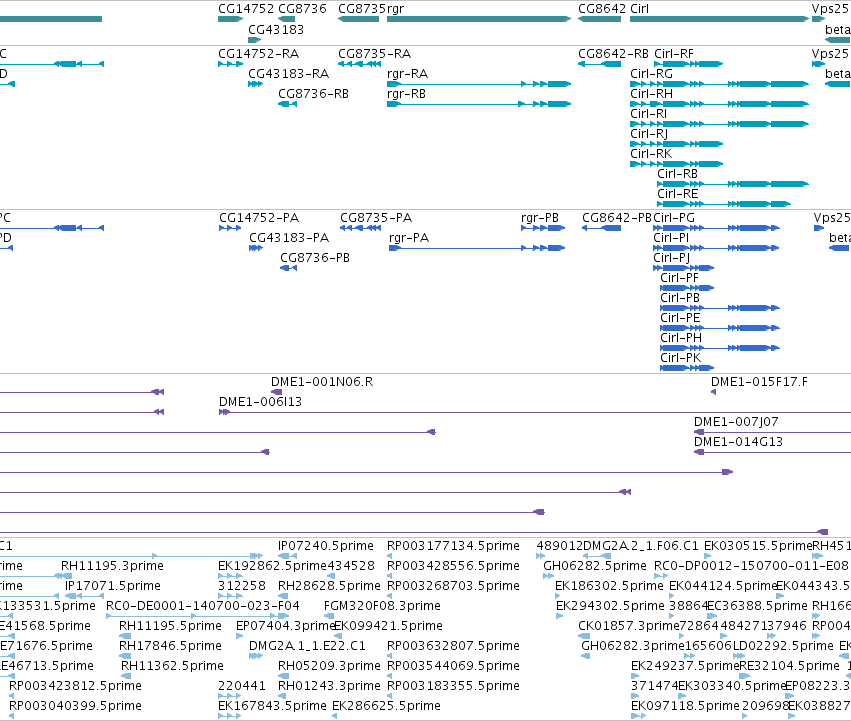851x721 pixels.
Task: Select Cirl-RK transcript label
Action: pyautogui.click(x=651, y=154)
